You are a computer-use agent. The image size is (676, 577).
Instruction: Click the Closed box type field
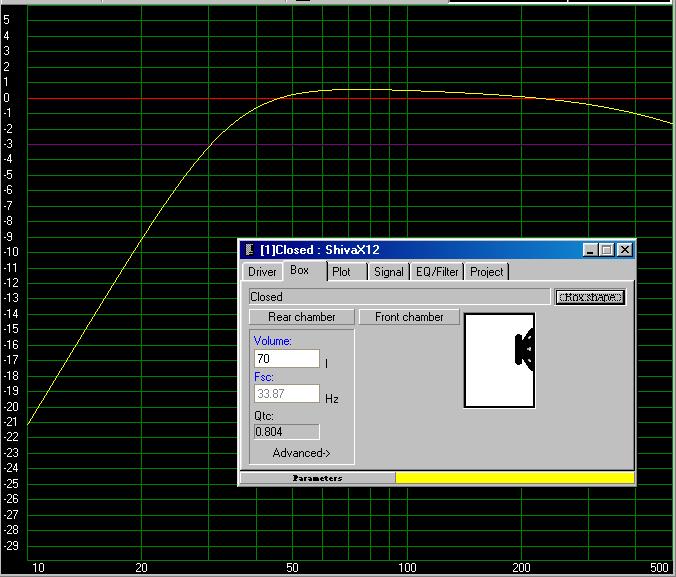399,297
